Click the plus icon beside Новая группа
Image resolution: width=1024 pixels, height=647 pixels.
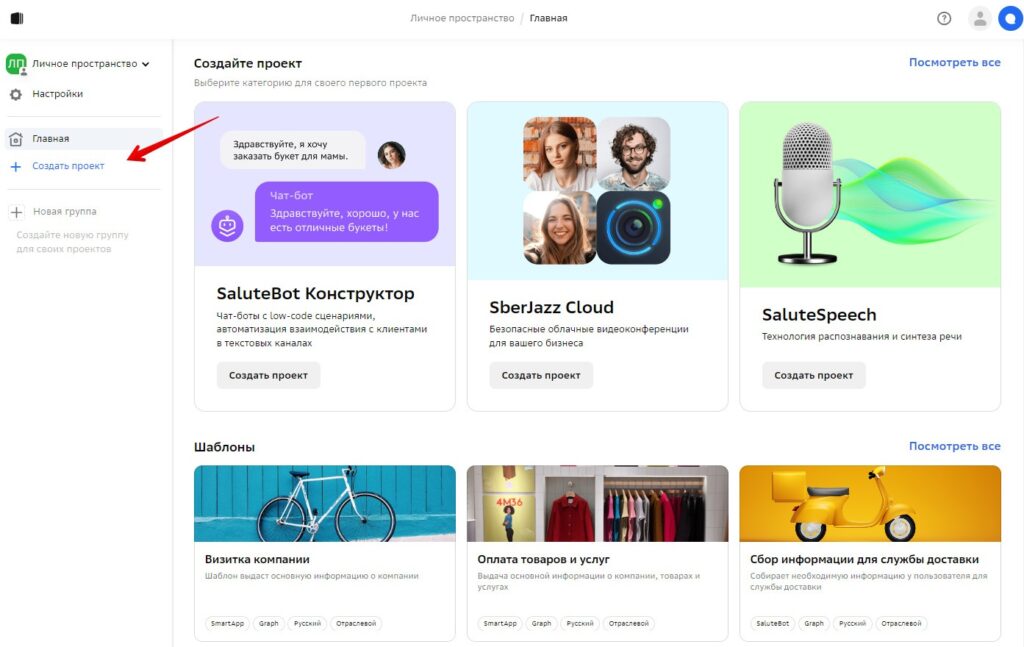[16, 212]
